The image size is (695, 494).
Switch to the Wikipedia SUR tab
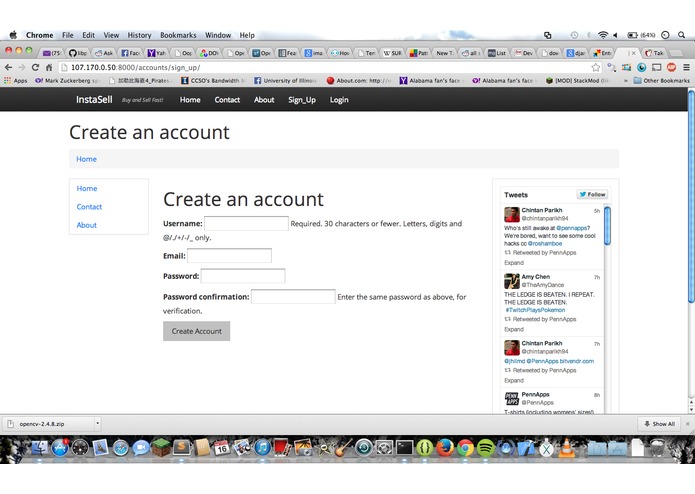pyautogui.click(x=392, y=53)
